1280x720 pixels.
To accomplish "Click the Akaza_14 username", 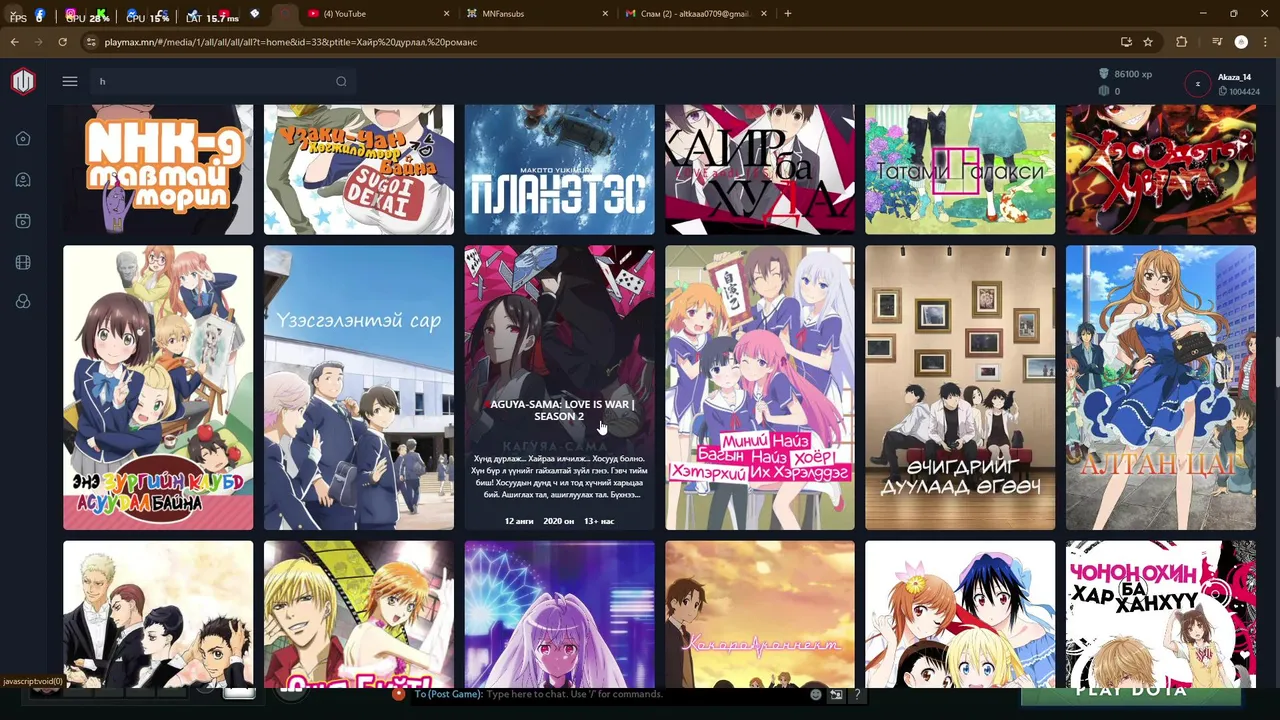I will coord(1234,77).
